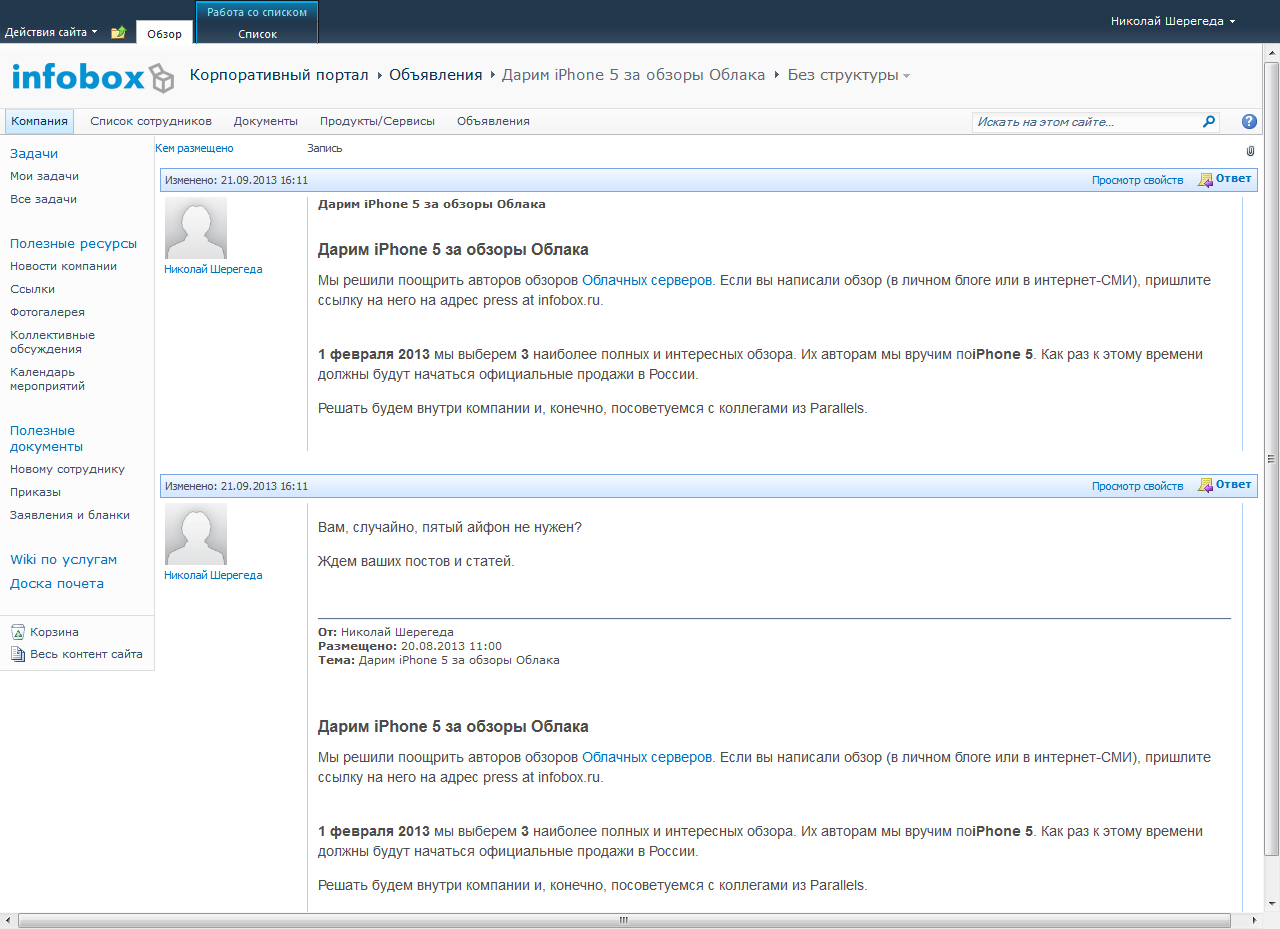Open Приказы sidebar link
1280x929 pixels.
click(35, 492)
